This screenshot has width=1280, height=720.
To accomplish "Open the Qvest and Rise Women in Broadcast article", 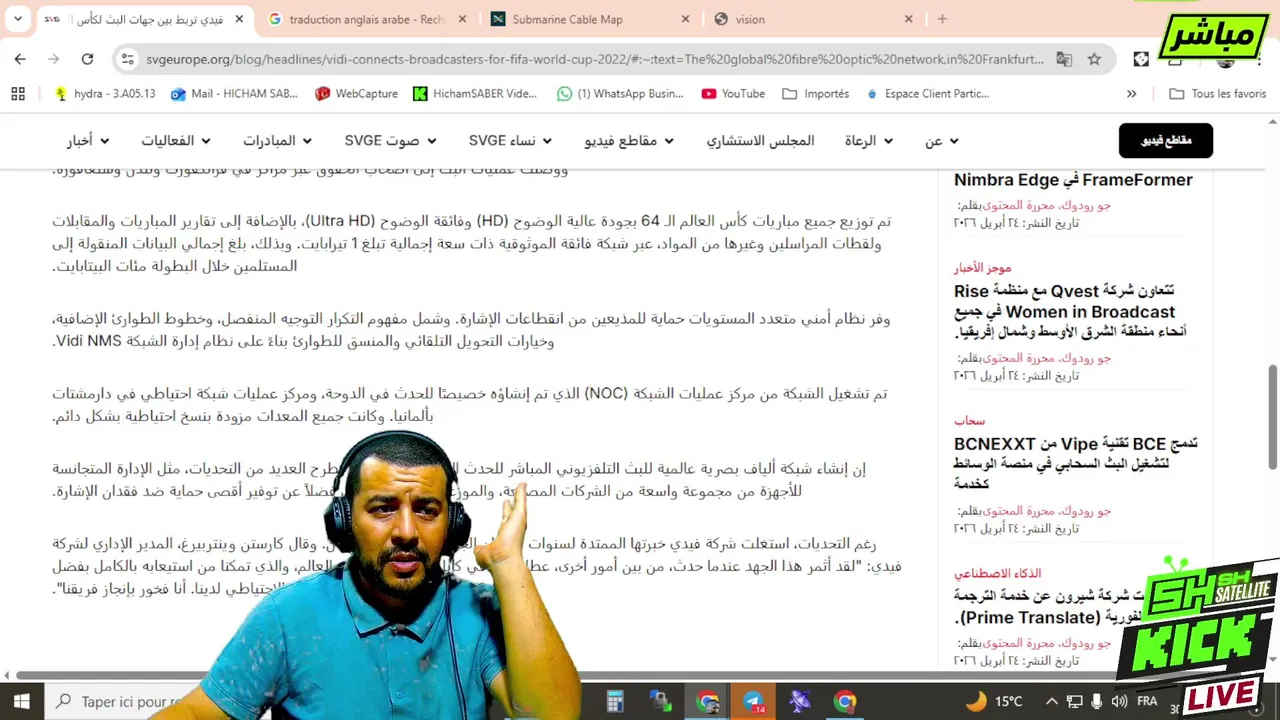I will 1070,312.
